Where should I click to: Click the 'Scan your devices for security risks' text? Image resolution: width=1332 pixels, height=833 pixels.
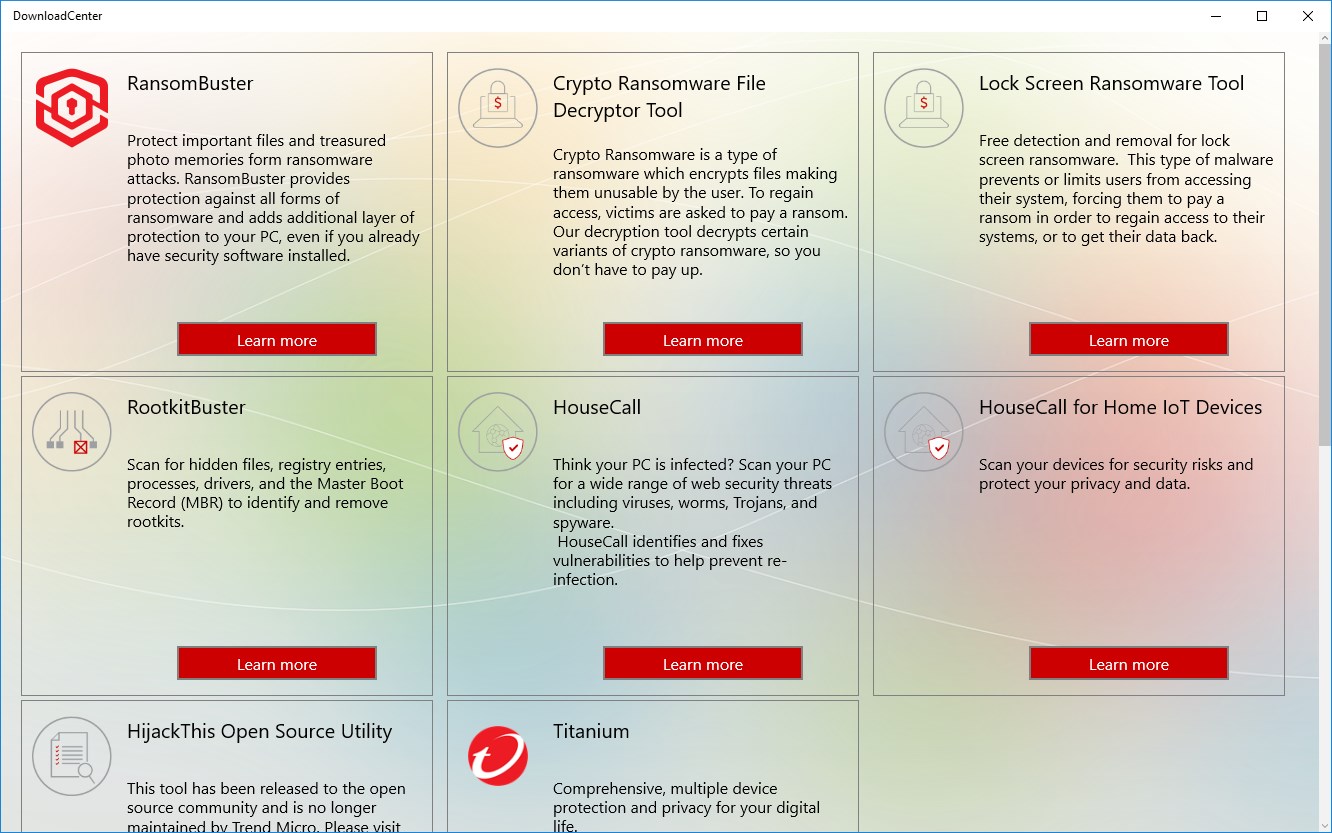point(1116,474)
